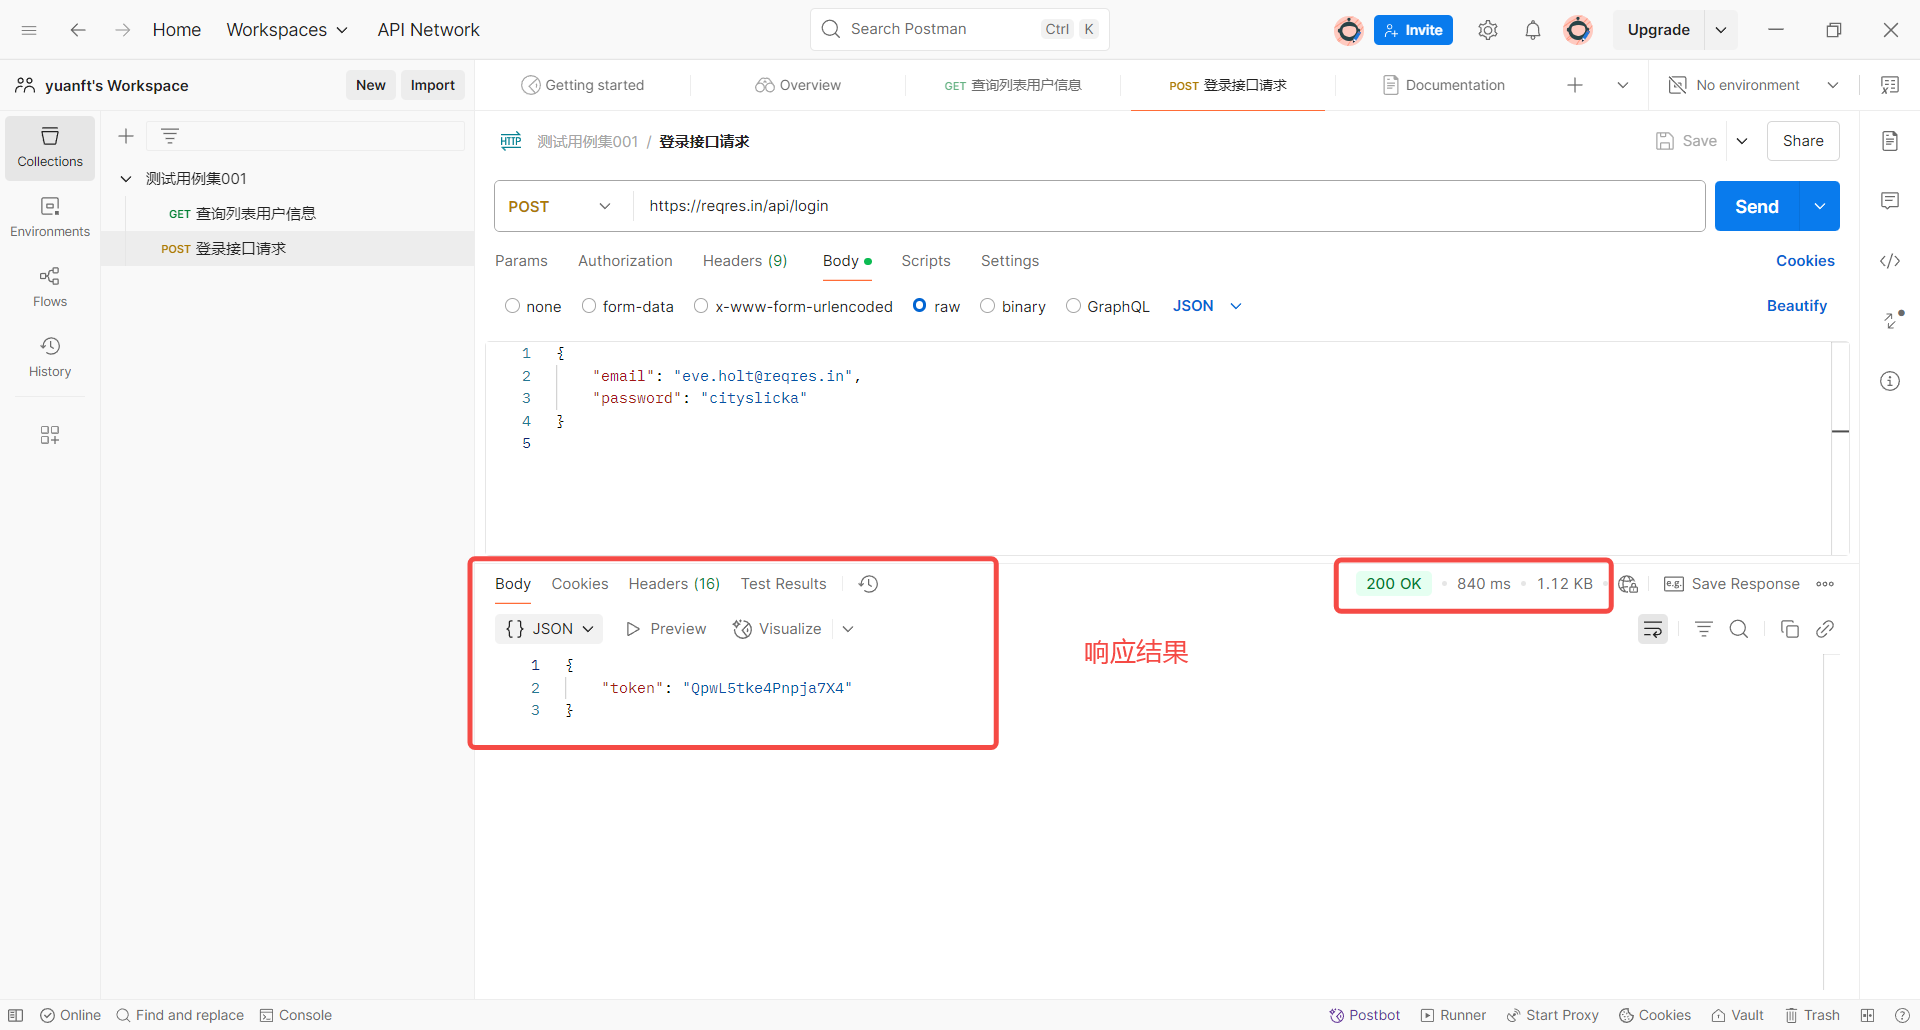Click the New button
Viewport: 1920px width, 1030px height.
(371, 85)
